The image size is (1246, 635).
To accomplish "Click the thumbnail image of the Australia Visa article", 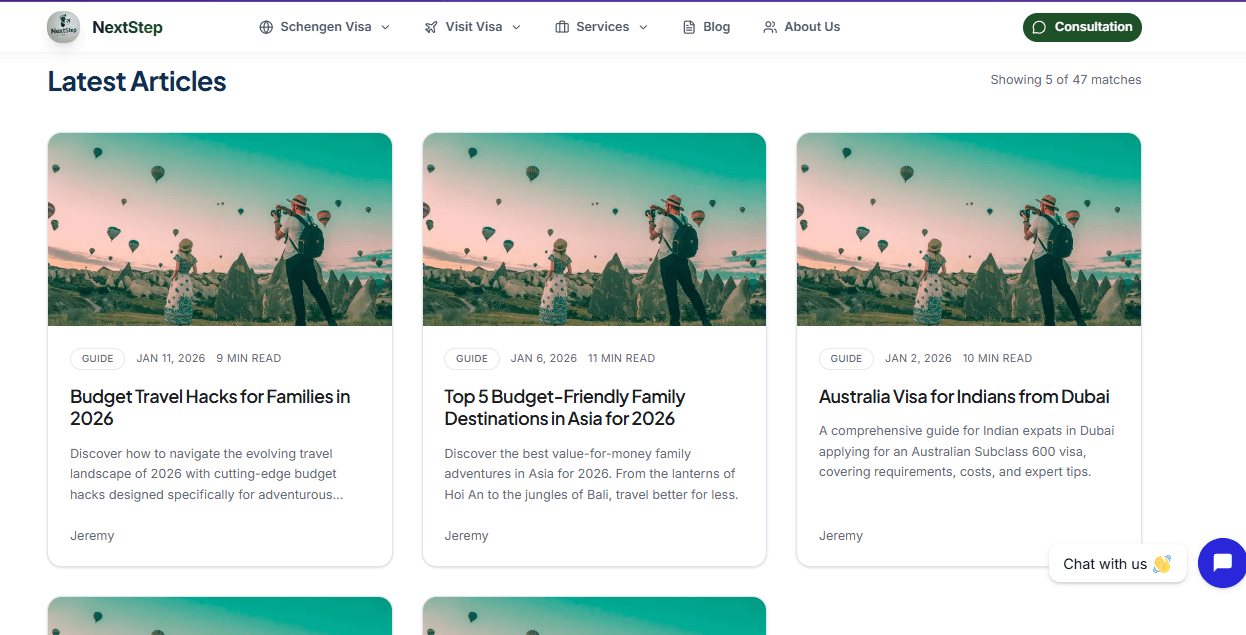I will [969, 229].
